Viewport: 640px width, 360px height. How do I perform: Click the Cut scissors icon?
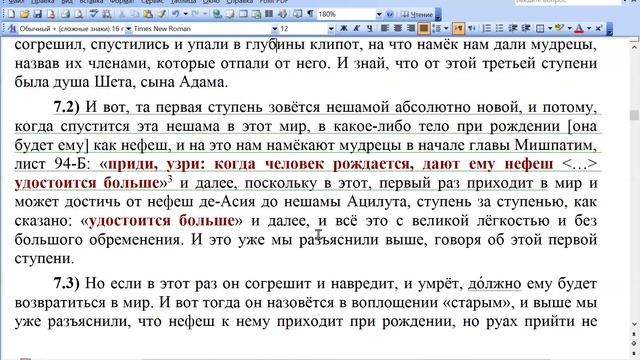pyautogui.click(x=122, y=14)
